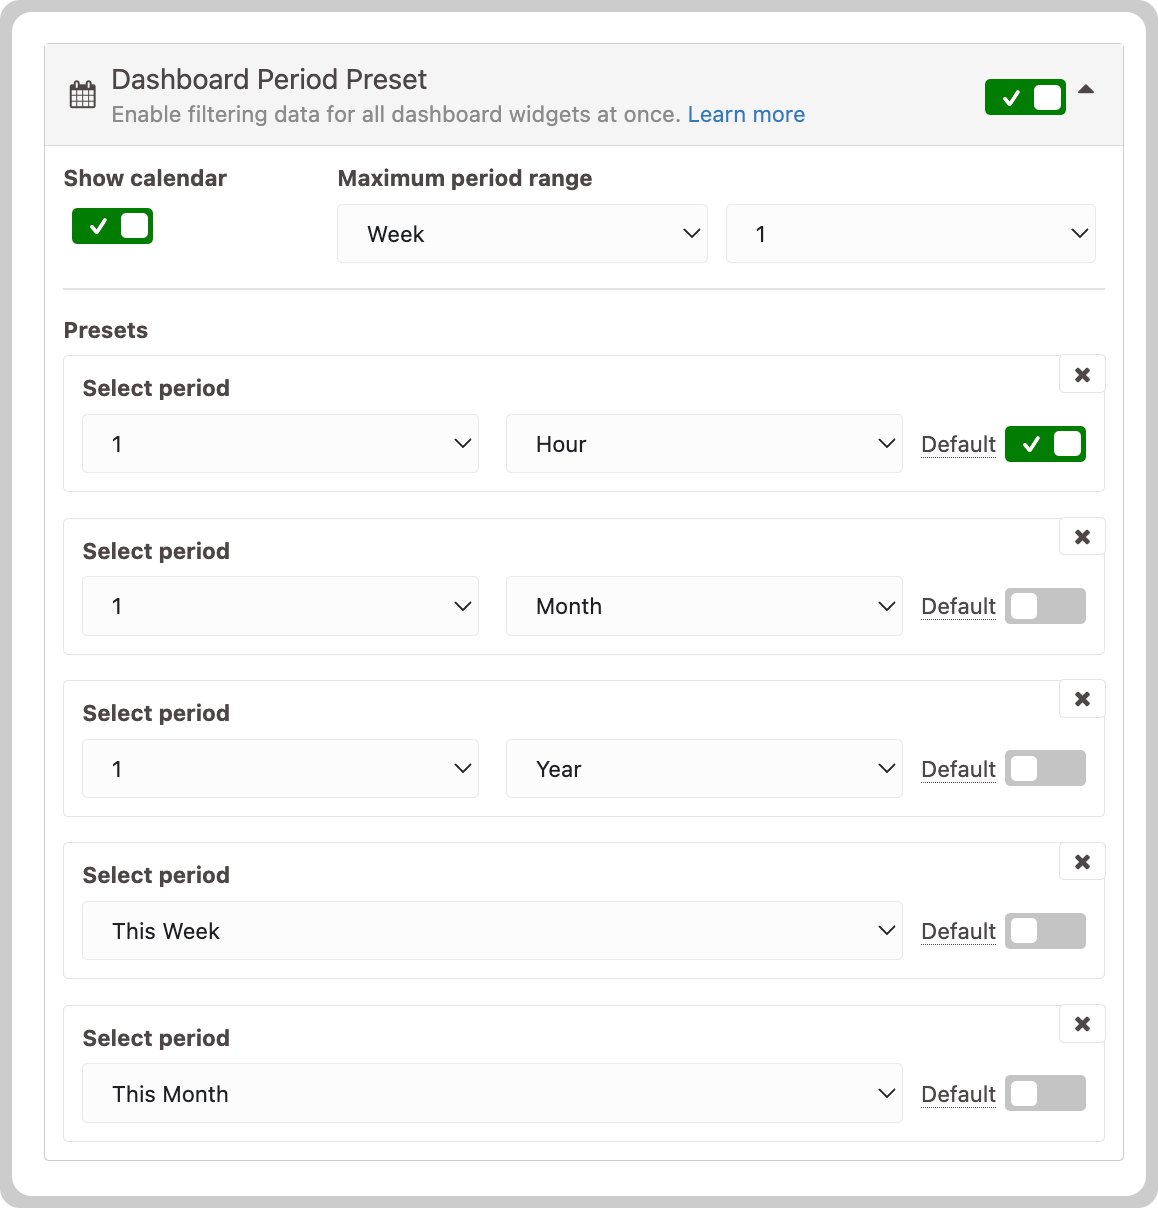1158x1208 pixels.
Task: Delete the 1 Month preset row
Action: pos(1082,537)
